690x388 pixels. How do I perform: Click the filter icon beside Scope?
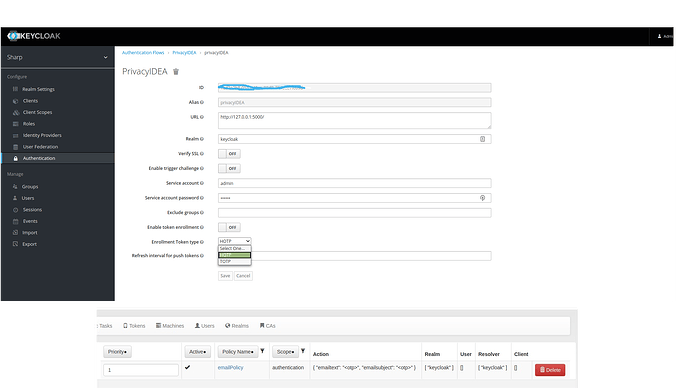point(303,351)
